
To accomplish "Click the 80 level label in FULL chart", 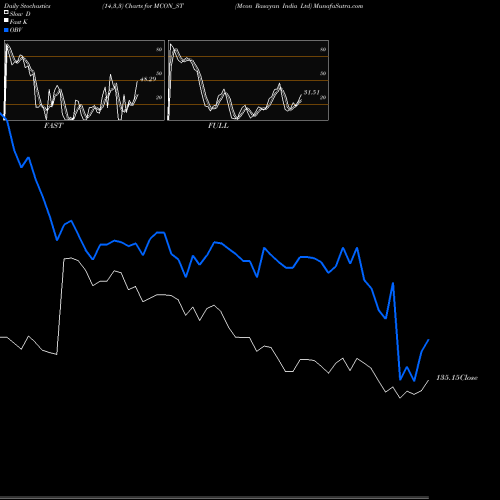I will tap(323, 49).
